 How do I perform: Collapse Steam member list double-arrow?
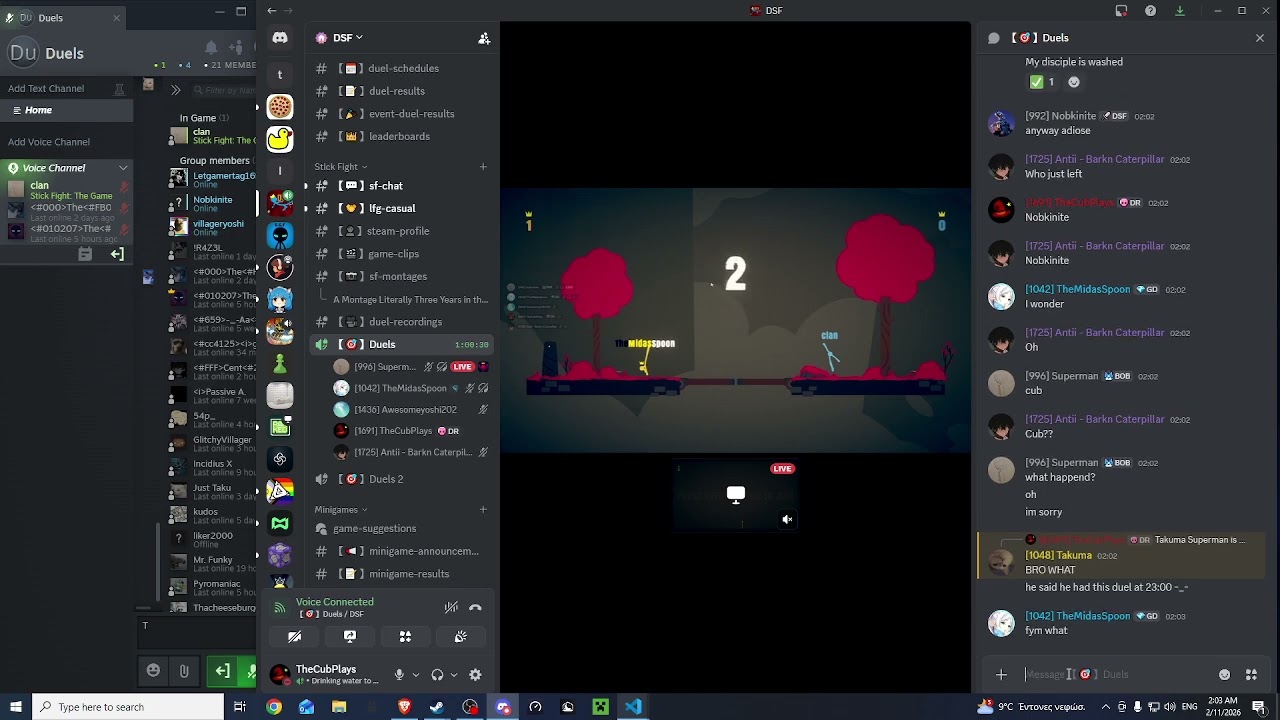click(x=175, y=90)
